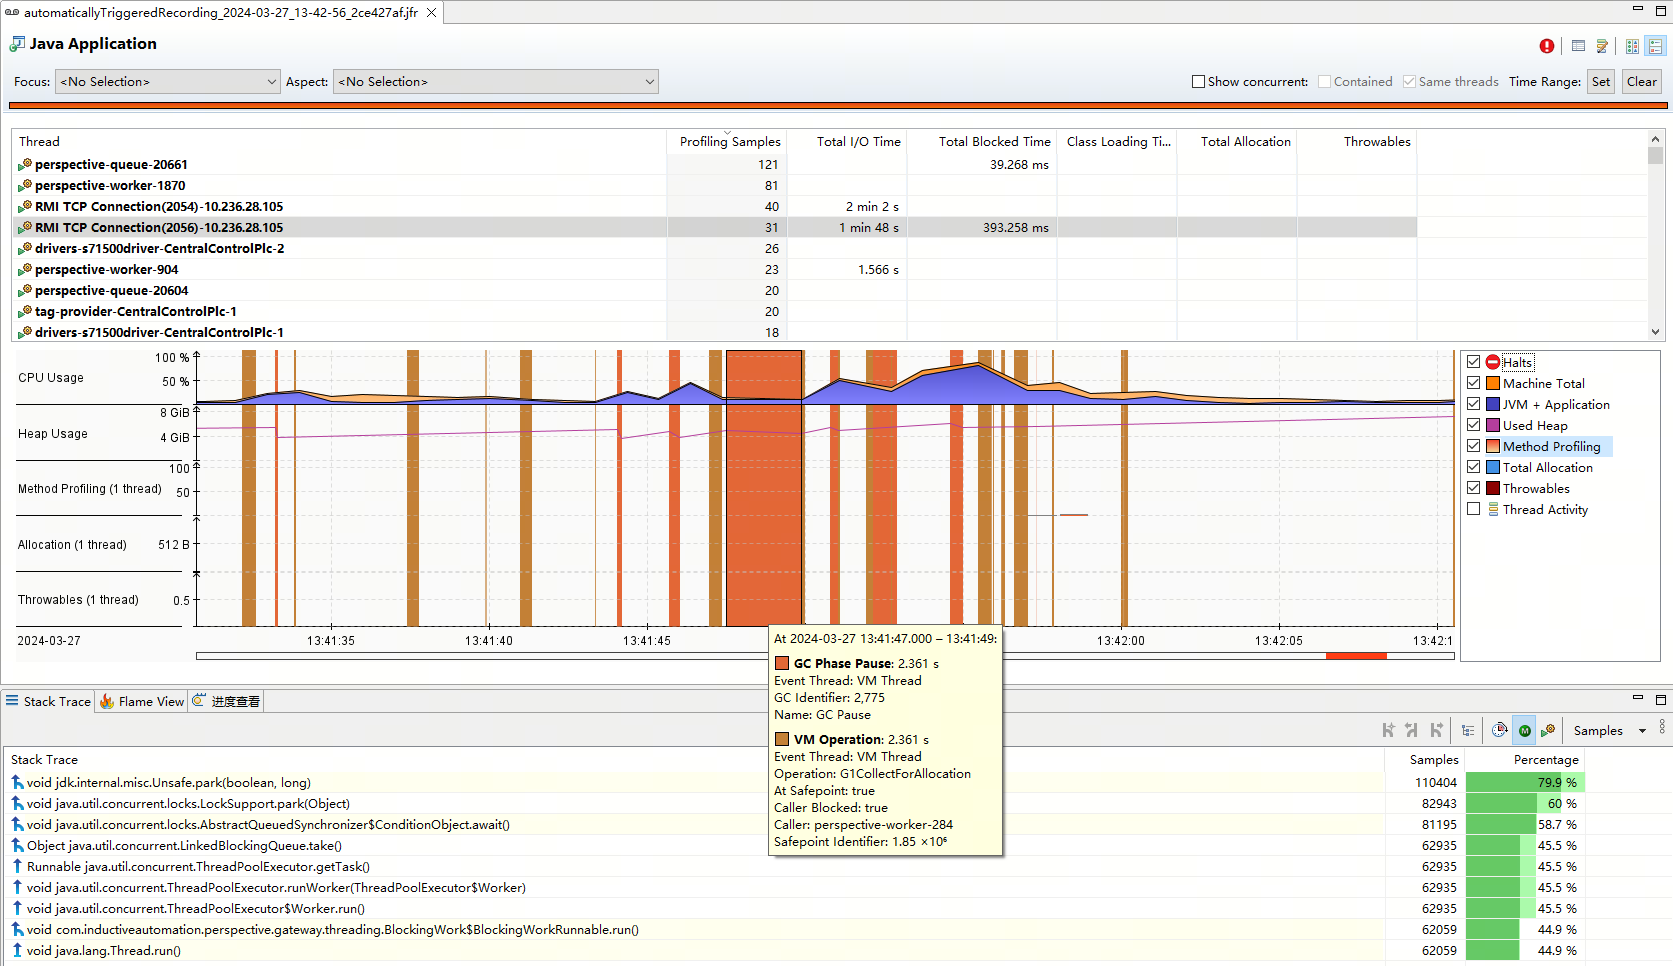Enable the Show concurrent checkbox

[1198, 82]
